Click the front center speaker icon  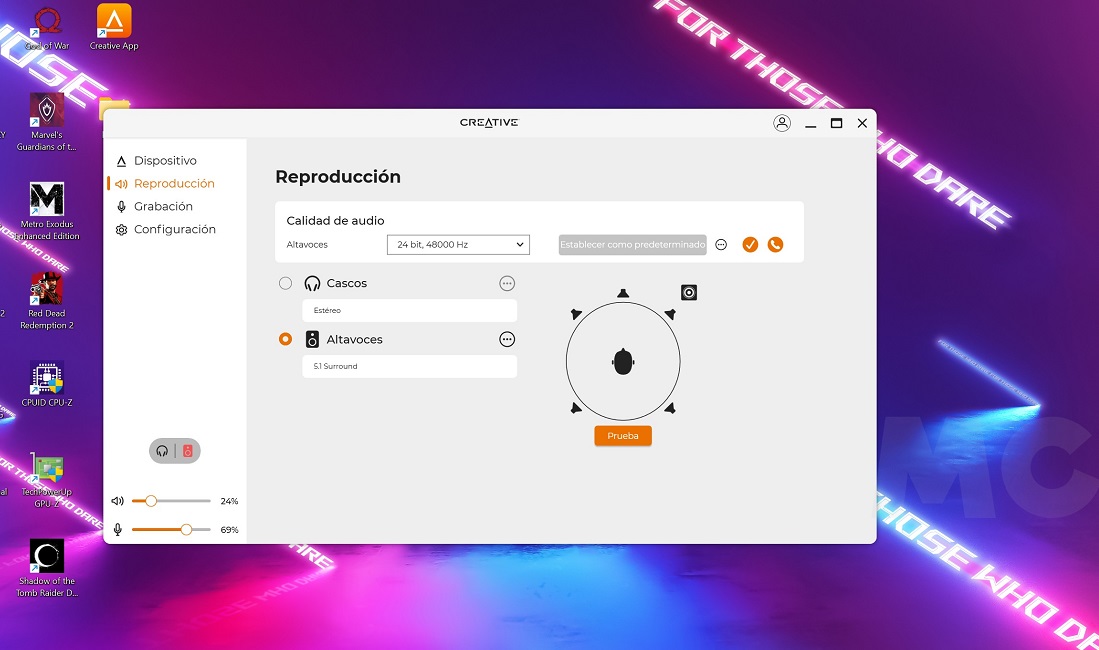pos(623,293)
